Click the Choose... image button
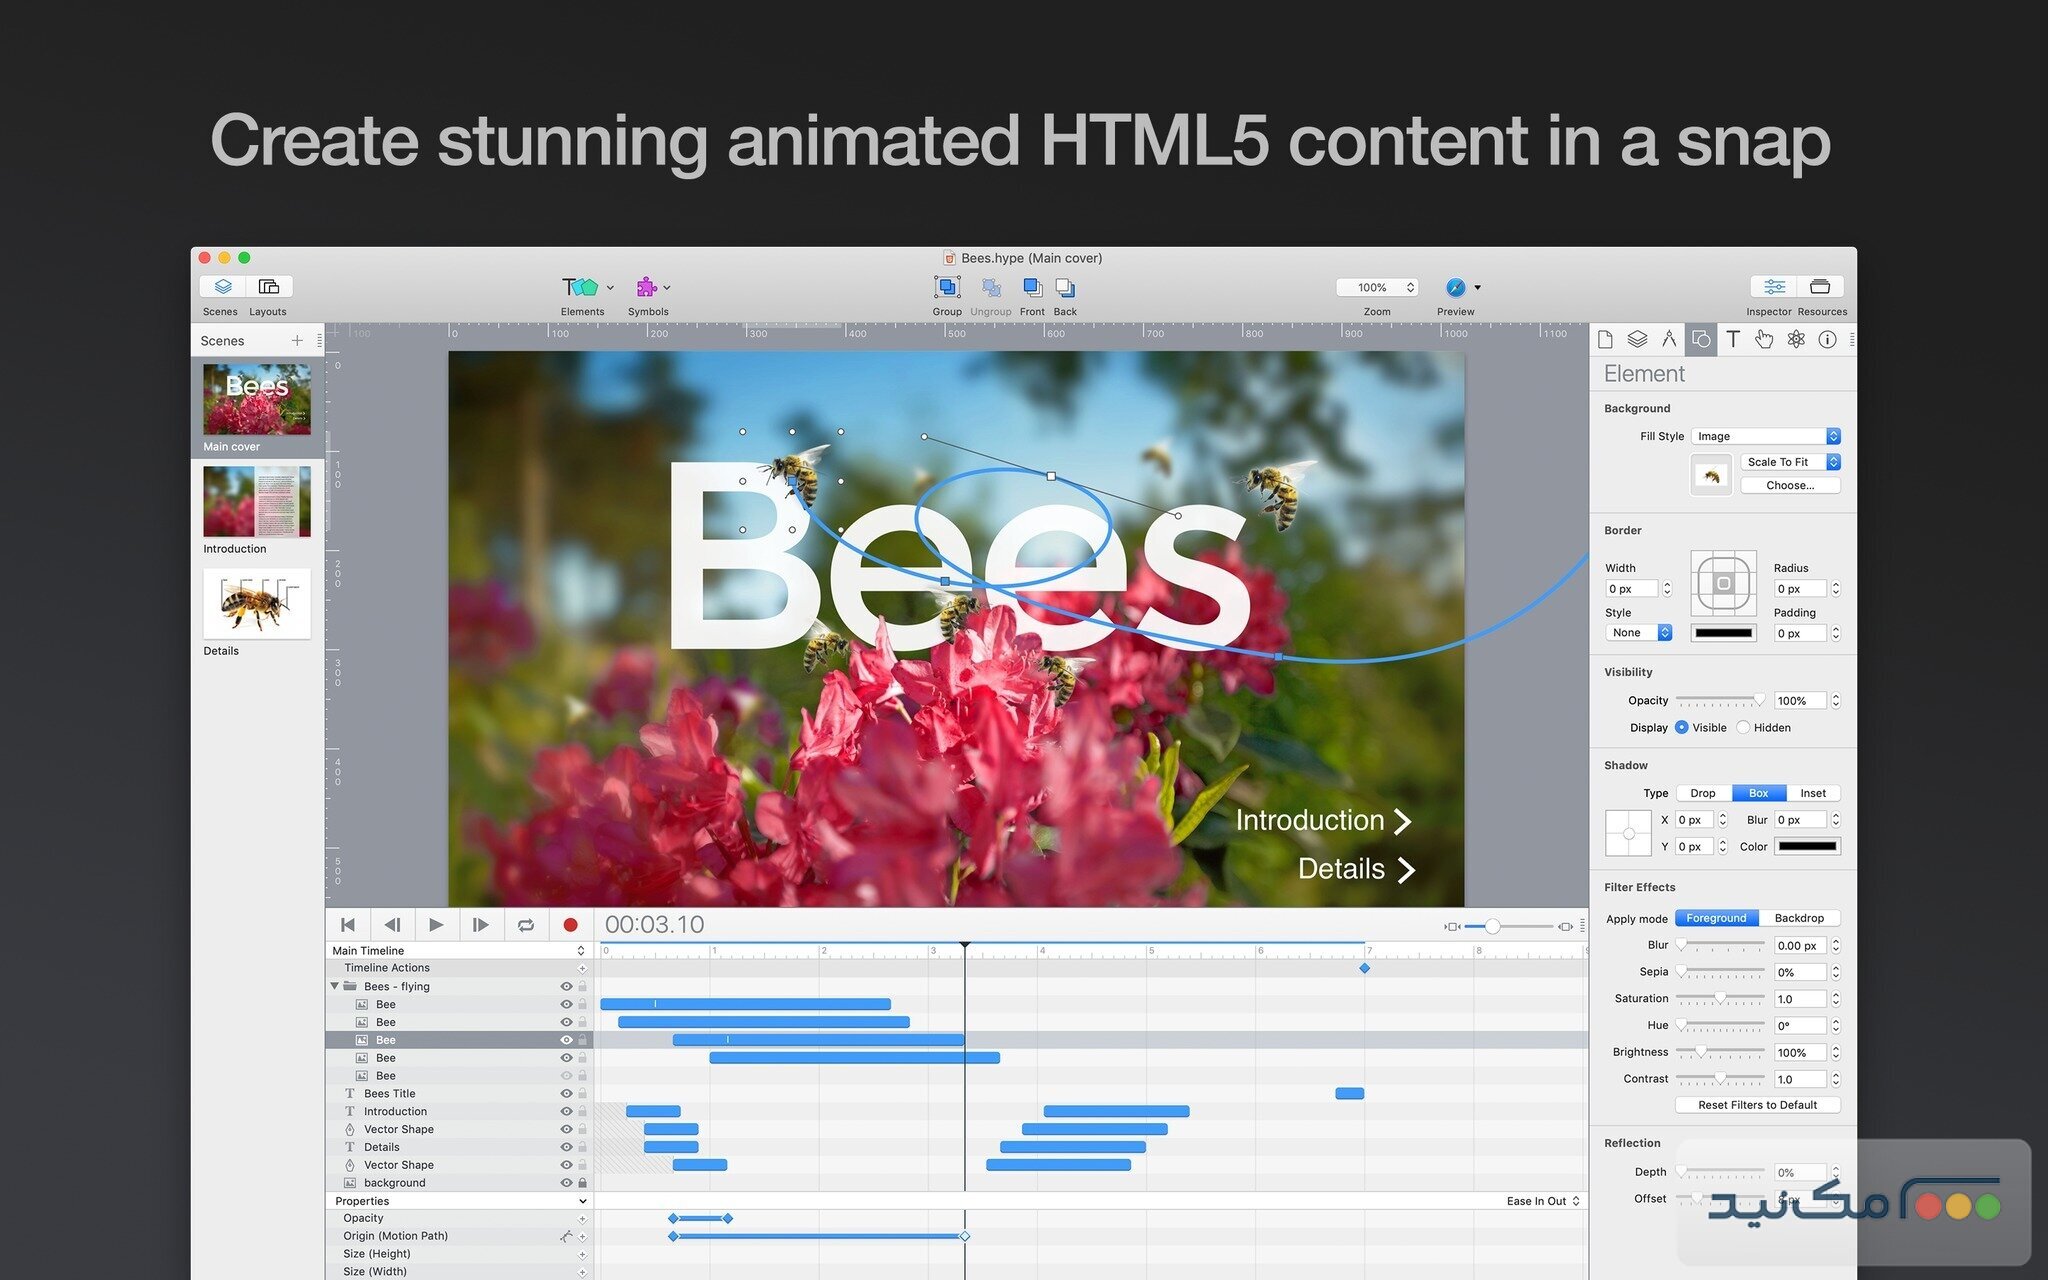Screen dimensions: 2048x1280 tap(1789, 486)
